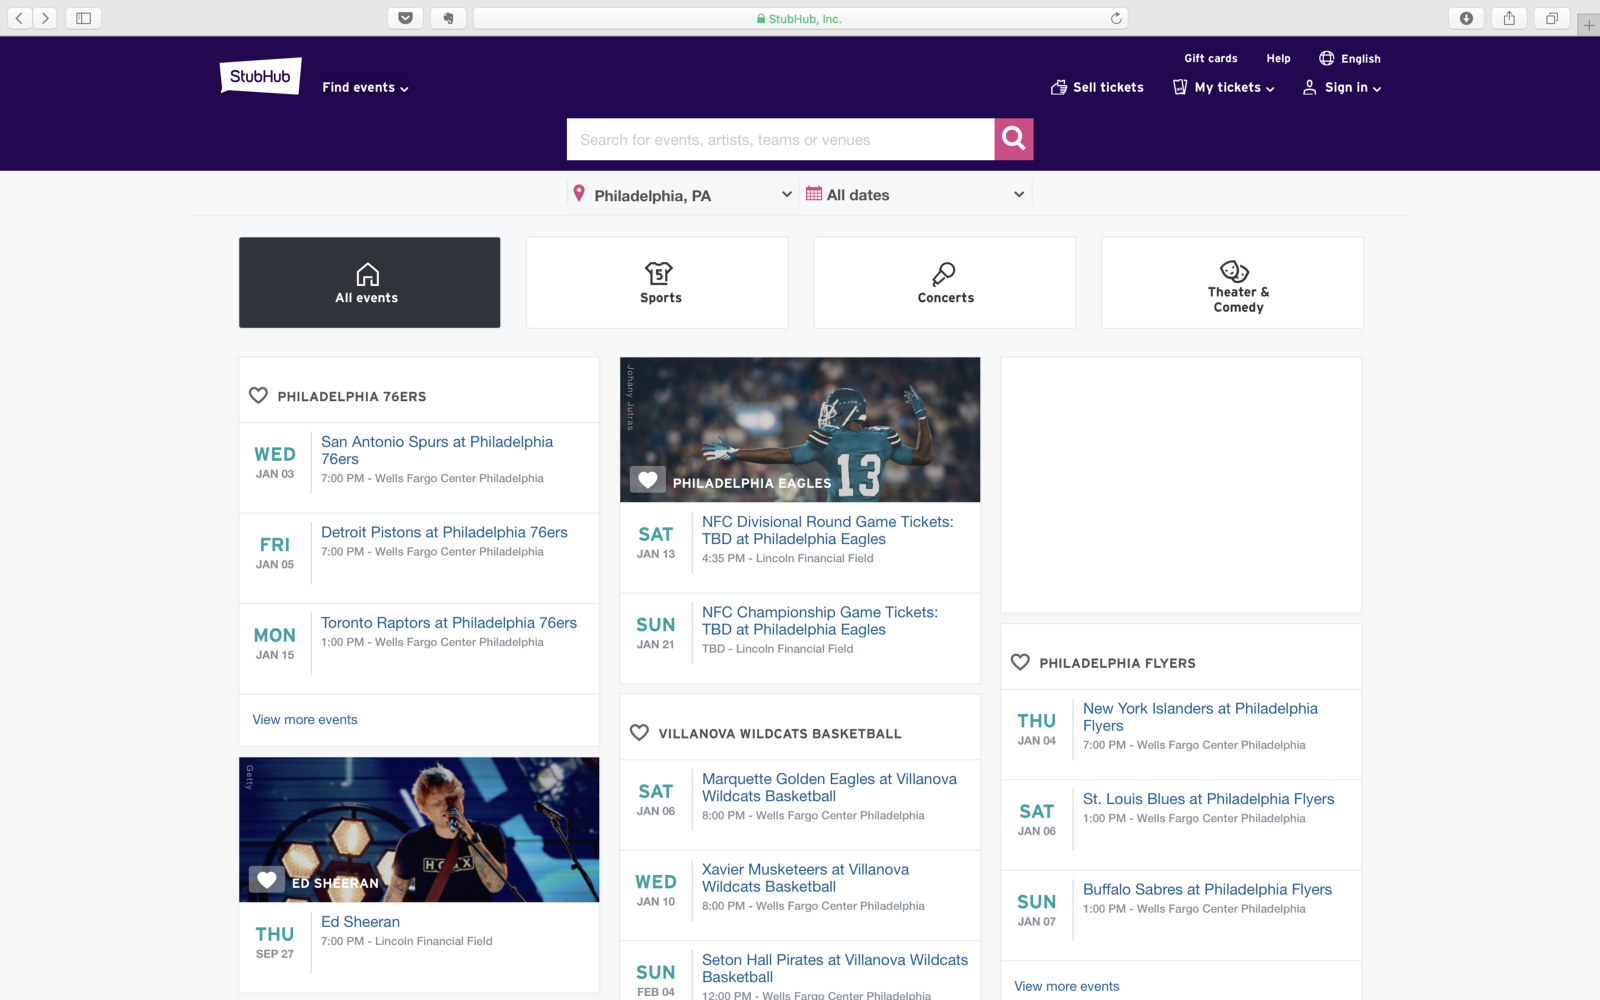Image resolution: width=1600 pixels, height=1000 pixels.
Task: Expand the My tickets dropdown
Action: tap(1234, 87)
